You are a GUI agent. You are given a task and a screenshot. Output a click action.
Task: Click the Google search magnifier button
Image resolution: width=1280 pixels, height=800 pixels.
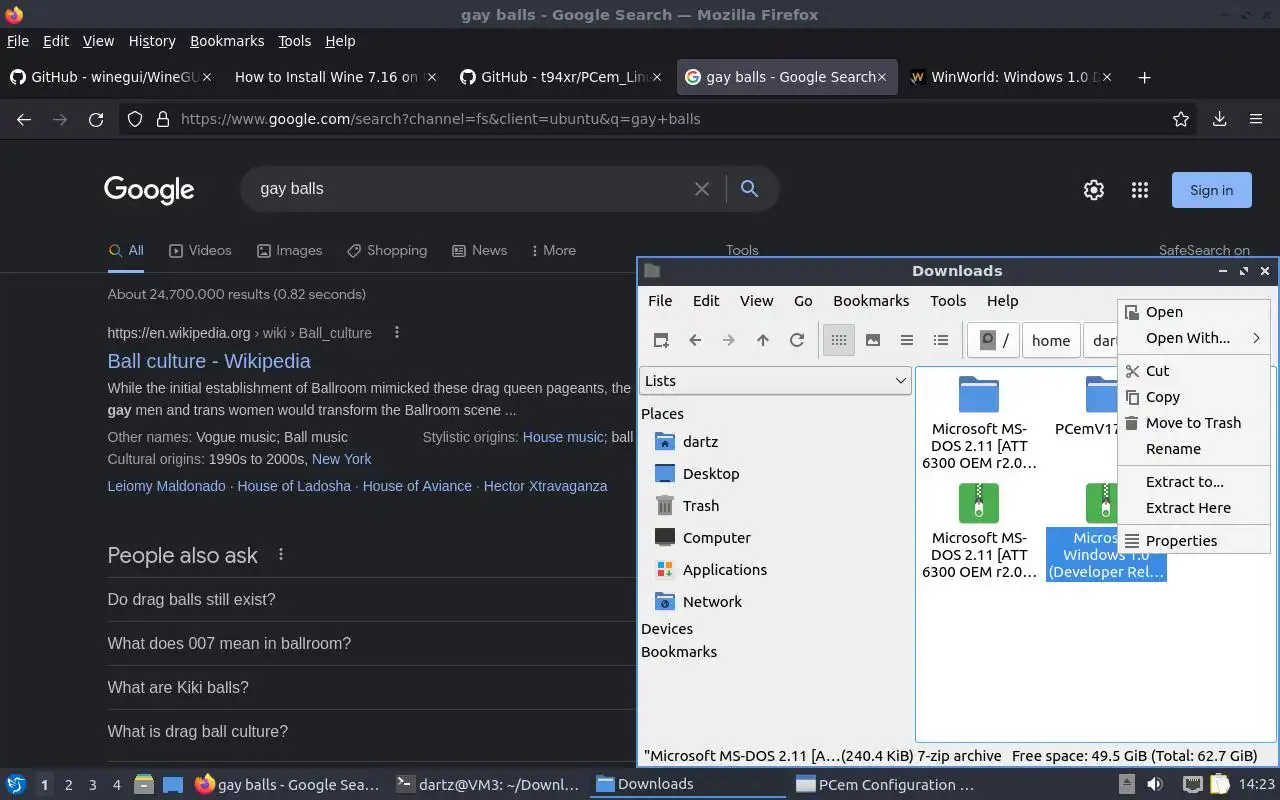tap(749, 189)
